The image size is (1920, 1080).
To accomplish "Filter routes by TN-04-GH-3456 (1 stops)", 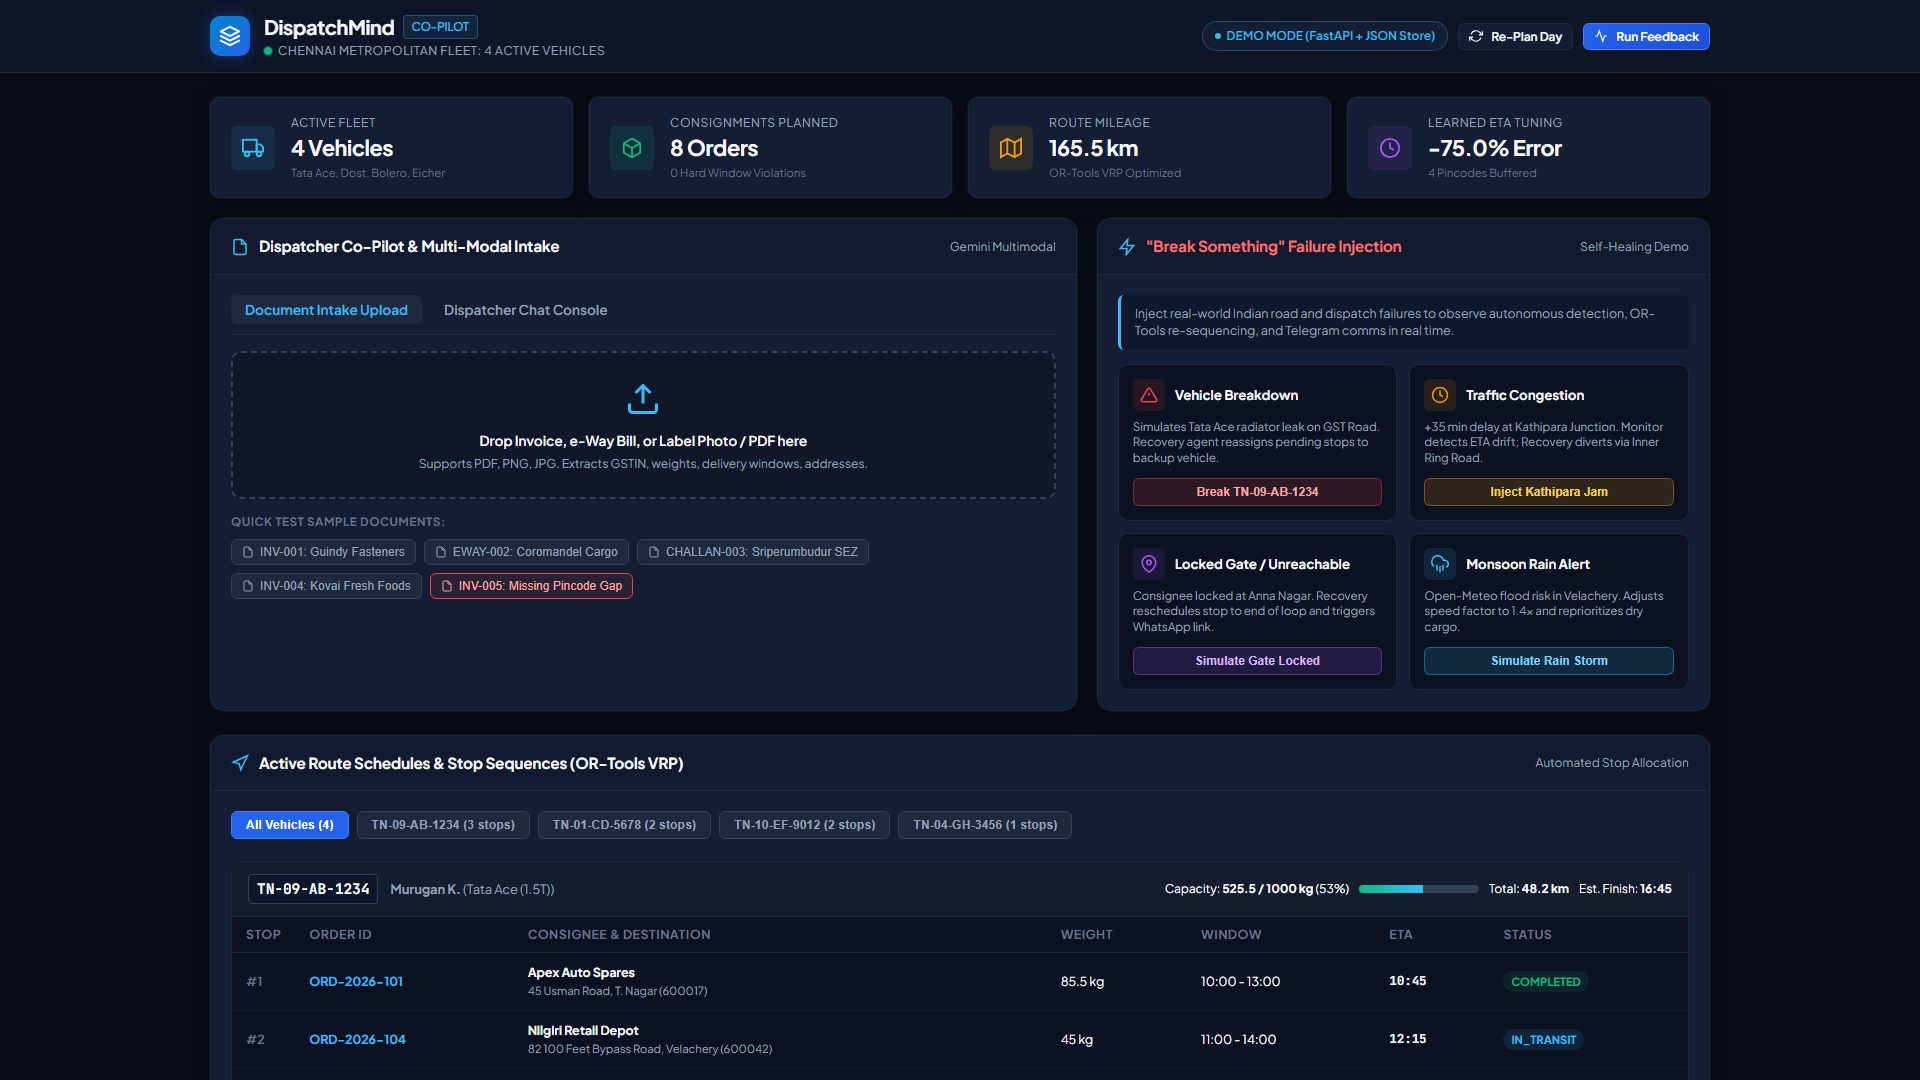I will pyautogui.click(x=985, y=825).
